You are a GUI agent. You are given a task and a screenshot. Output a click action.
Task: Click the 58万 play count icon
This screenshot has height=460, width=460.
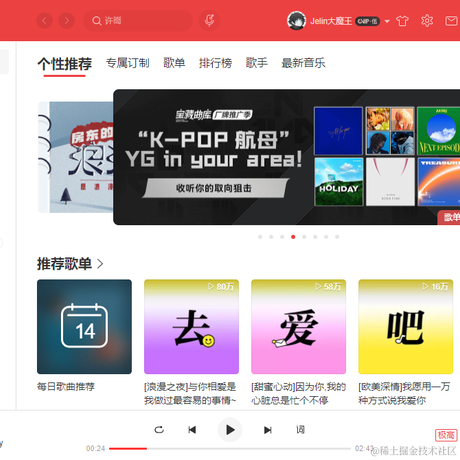(x=318, y=286)
